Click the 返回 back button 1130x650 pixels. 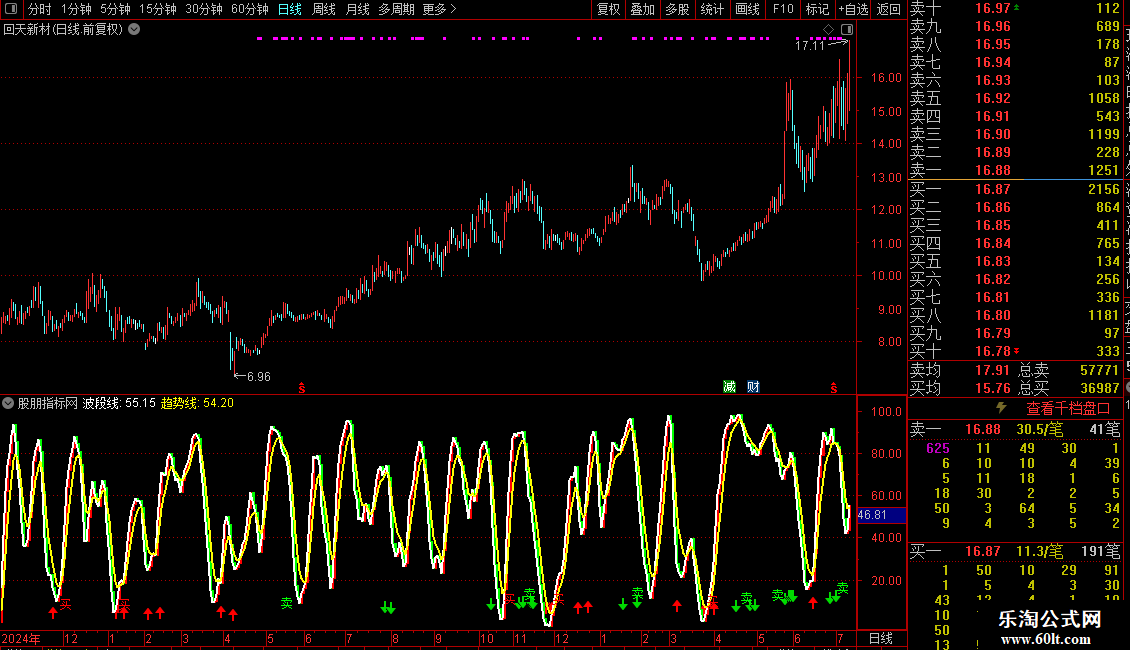click(889, 9)
